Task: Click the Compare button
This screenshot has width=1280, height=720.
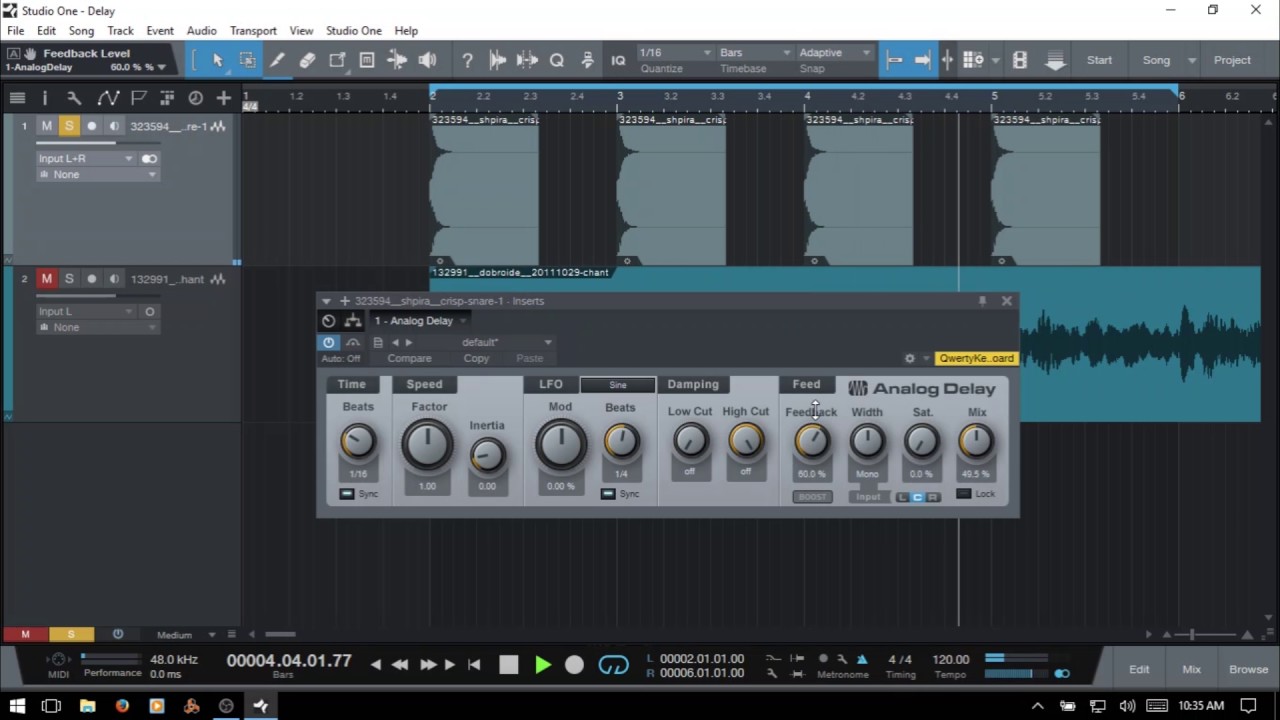Action: click(409, 358)
